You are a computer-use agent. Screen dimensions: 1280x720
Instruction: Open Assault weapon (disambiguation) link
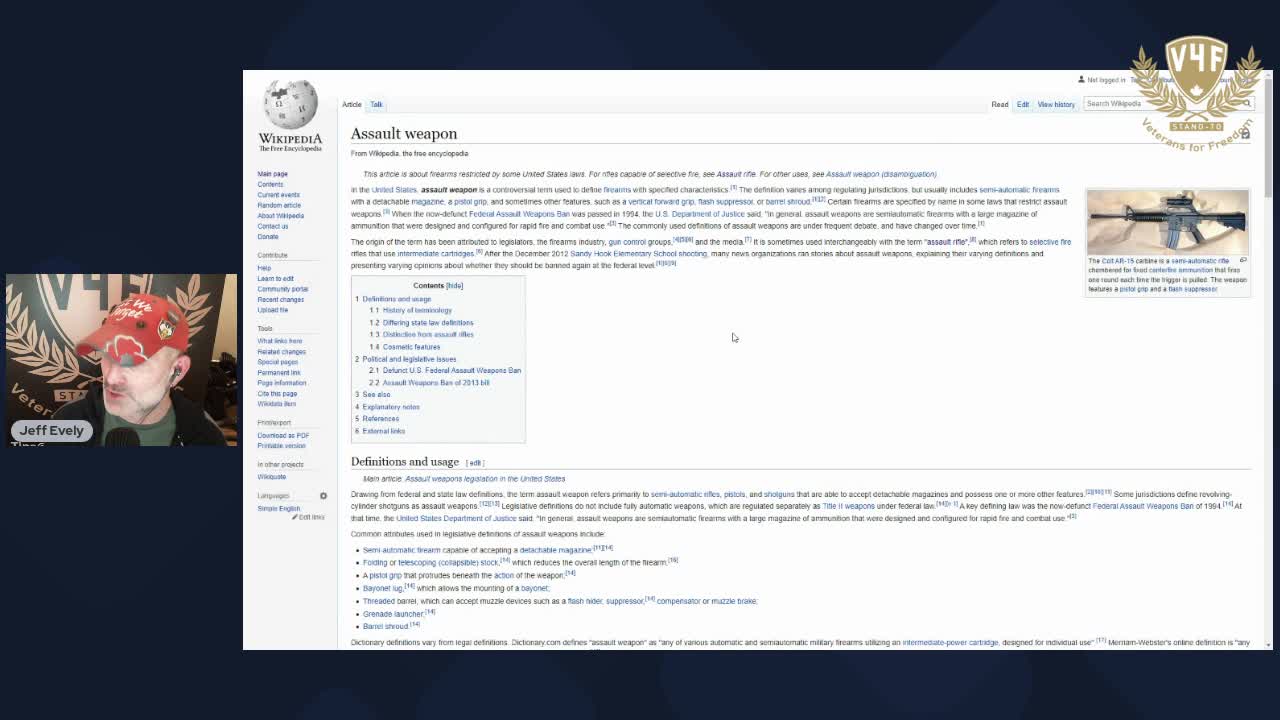881,175
